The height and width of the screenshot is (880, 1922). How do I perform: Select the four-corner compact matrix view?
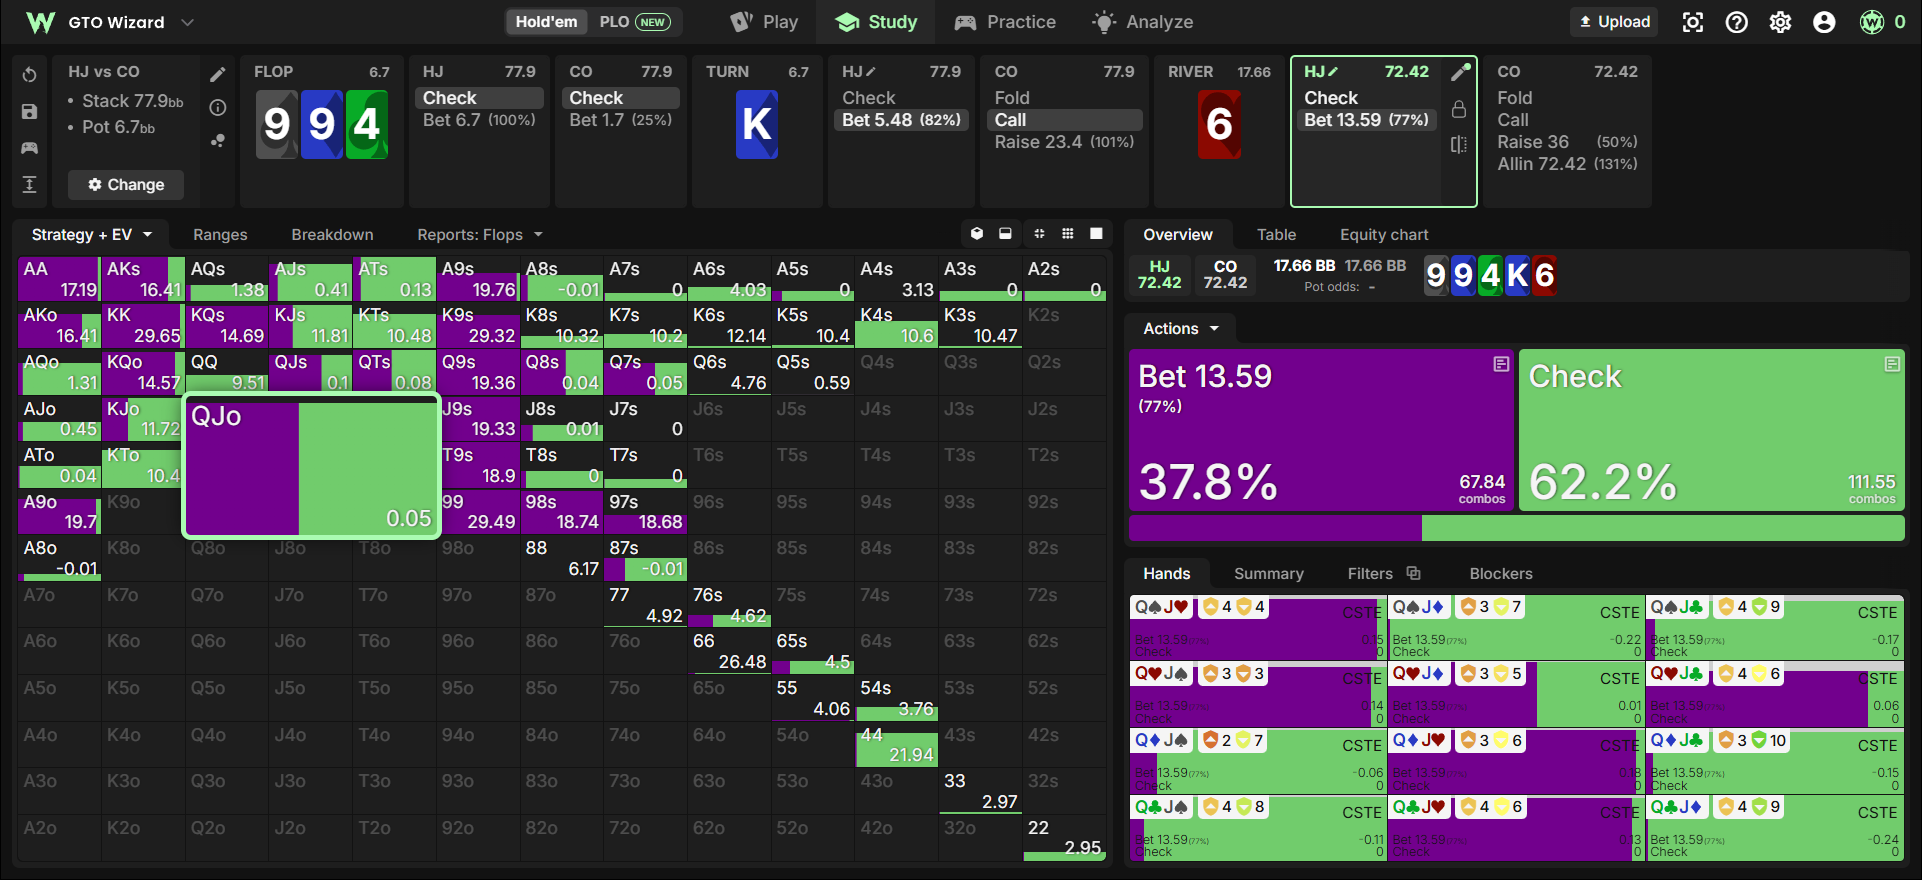tap(1039, 234)
